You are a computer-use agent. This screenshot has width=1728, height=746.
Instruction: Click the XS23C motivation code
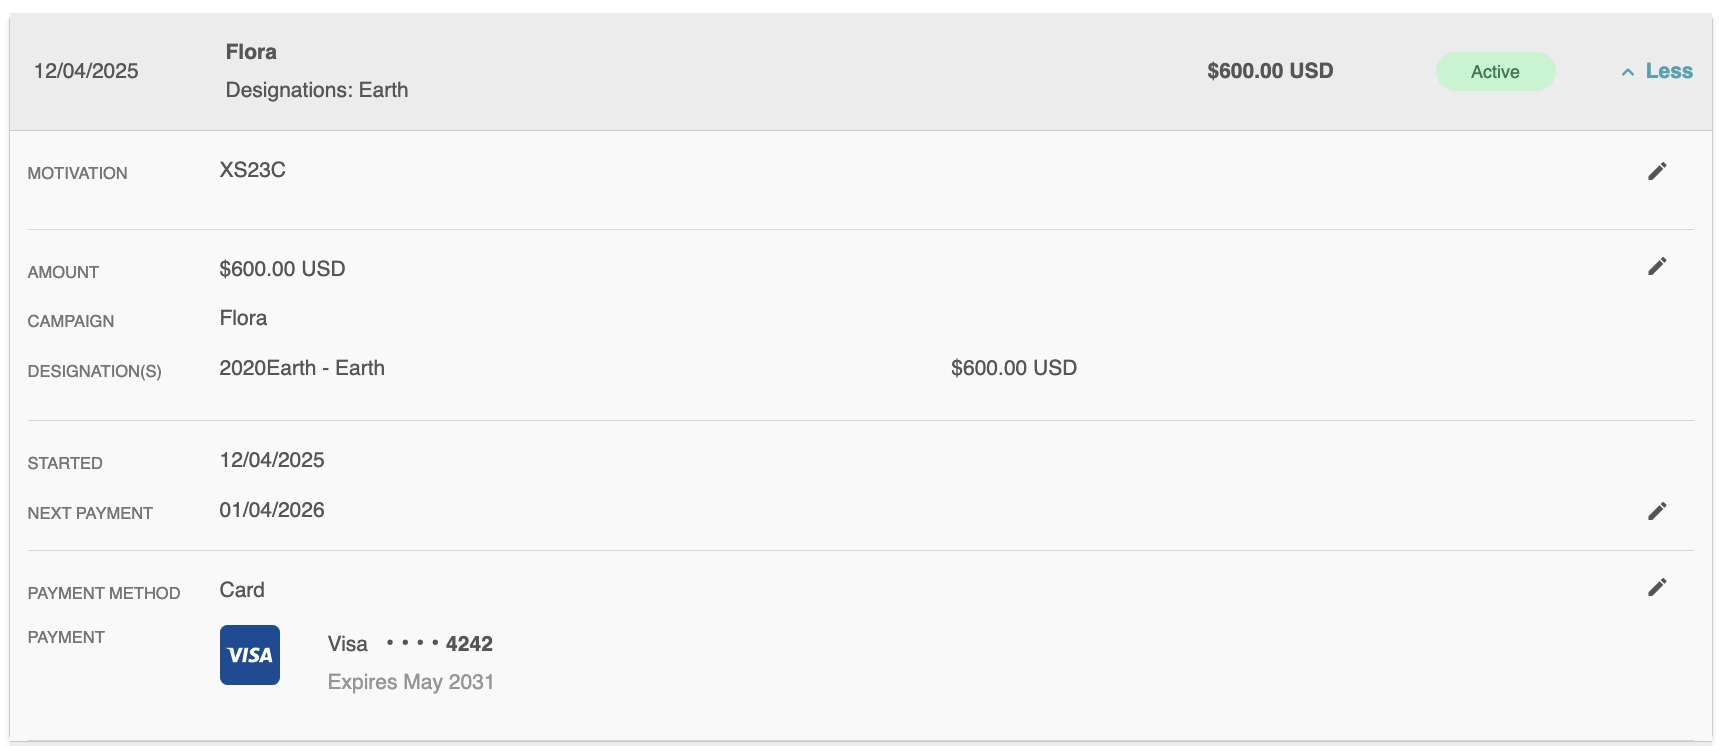253,170
